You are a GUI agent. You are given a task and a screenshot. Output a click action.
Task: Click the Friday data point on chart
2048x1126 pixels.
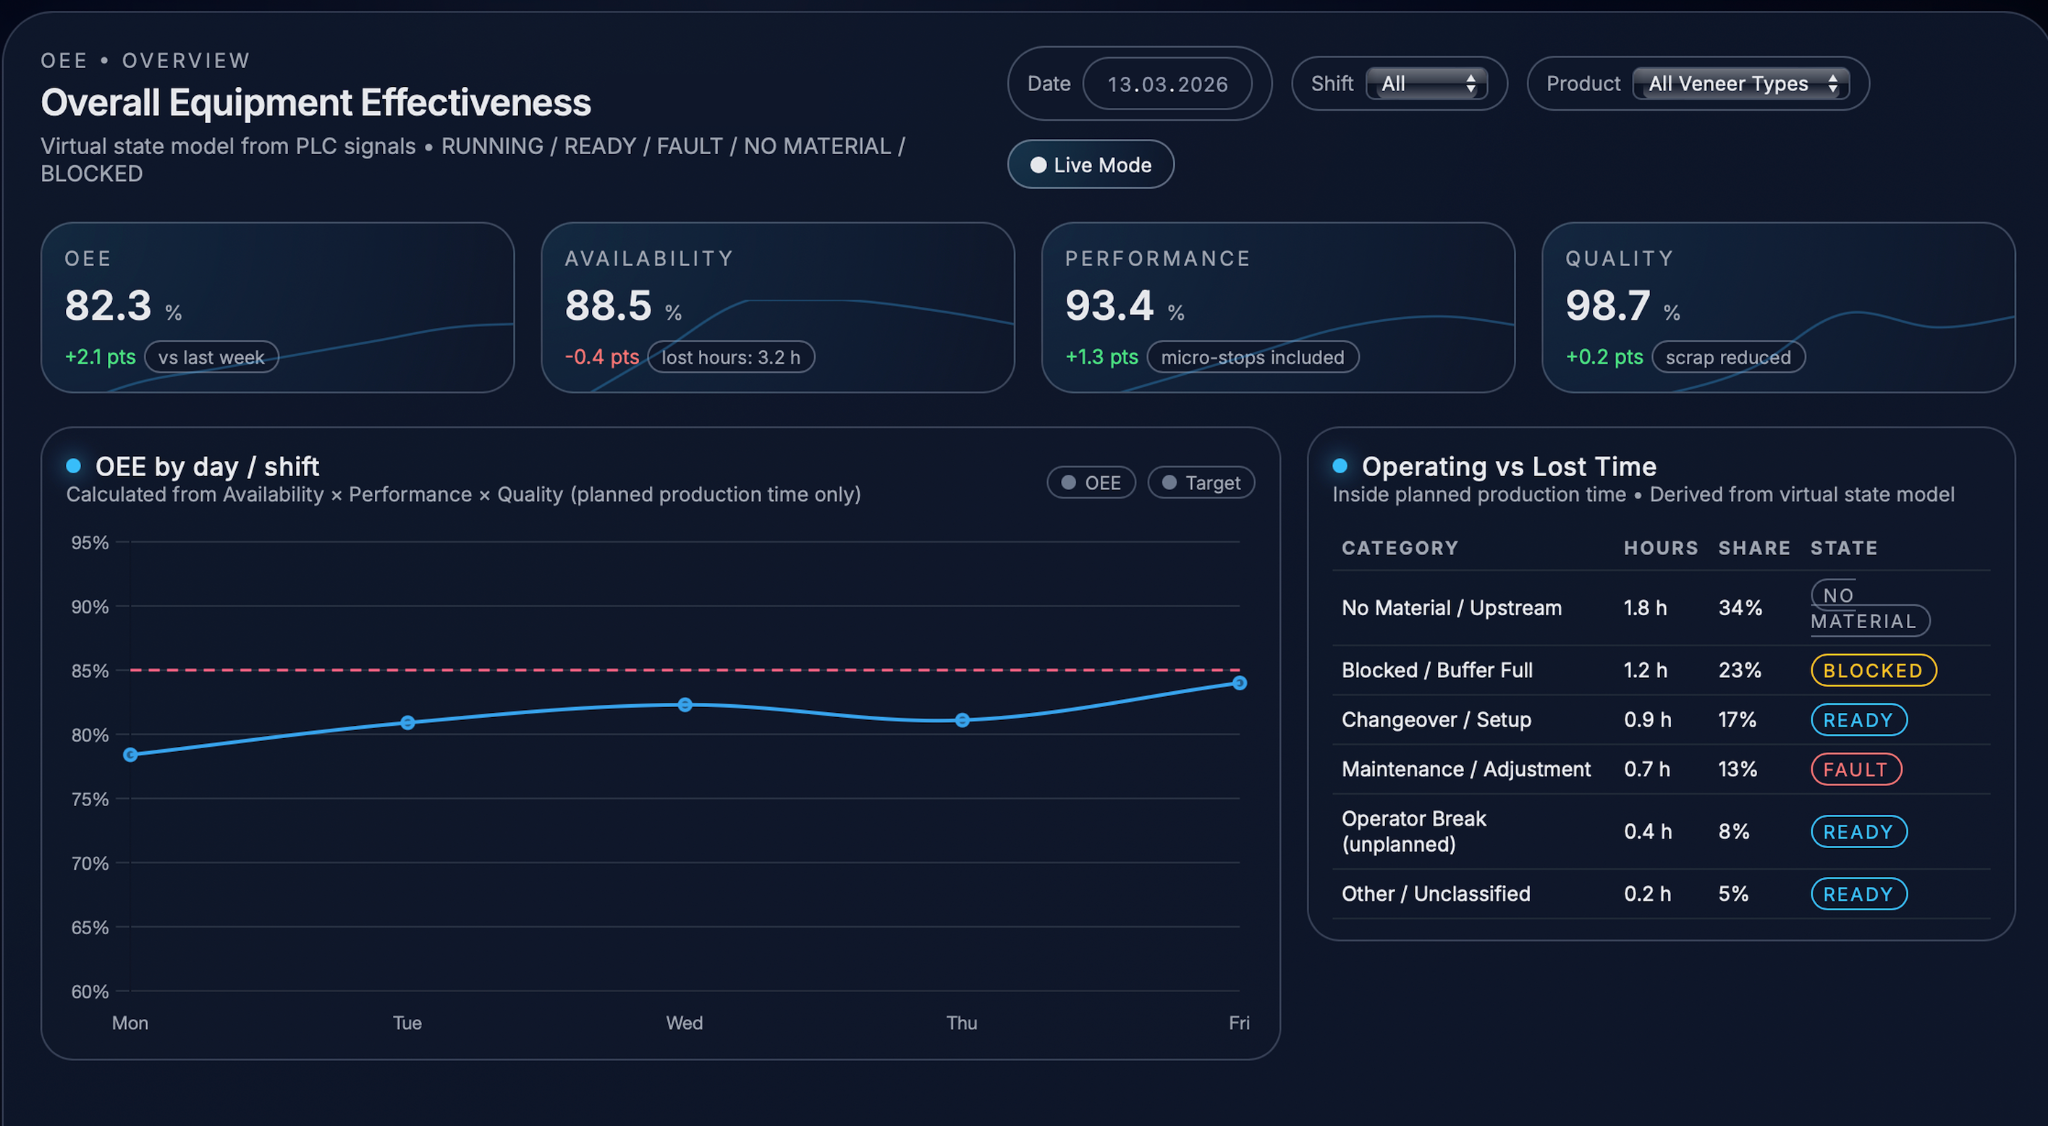[x=1239, y=683]
